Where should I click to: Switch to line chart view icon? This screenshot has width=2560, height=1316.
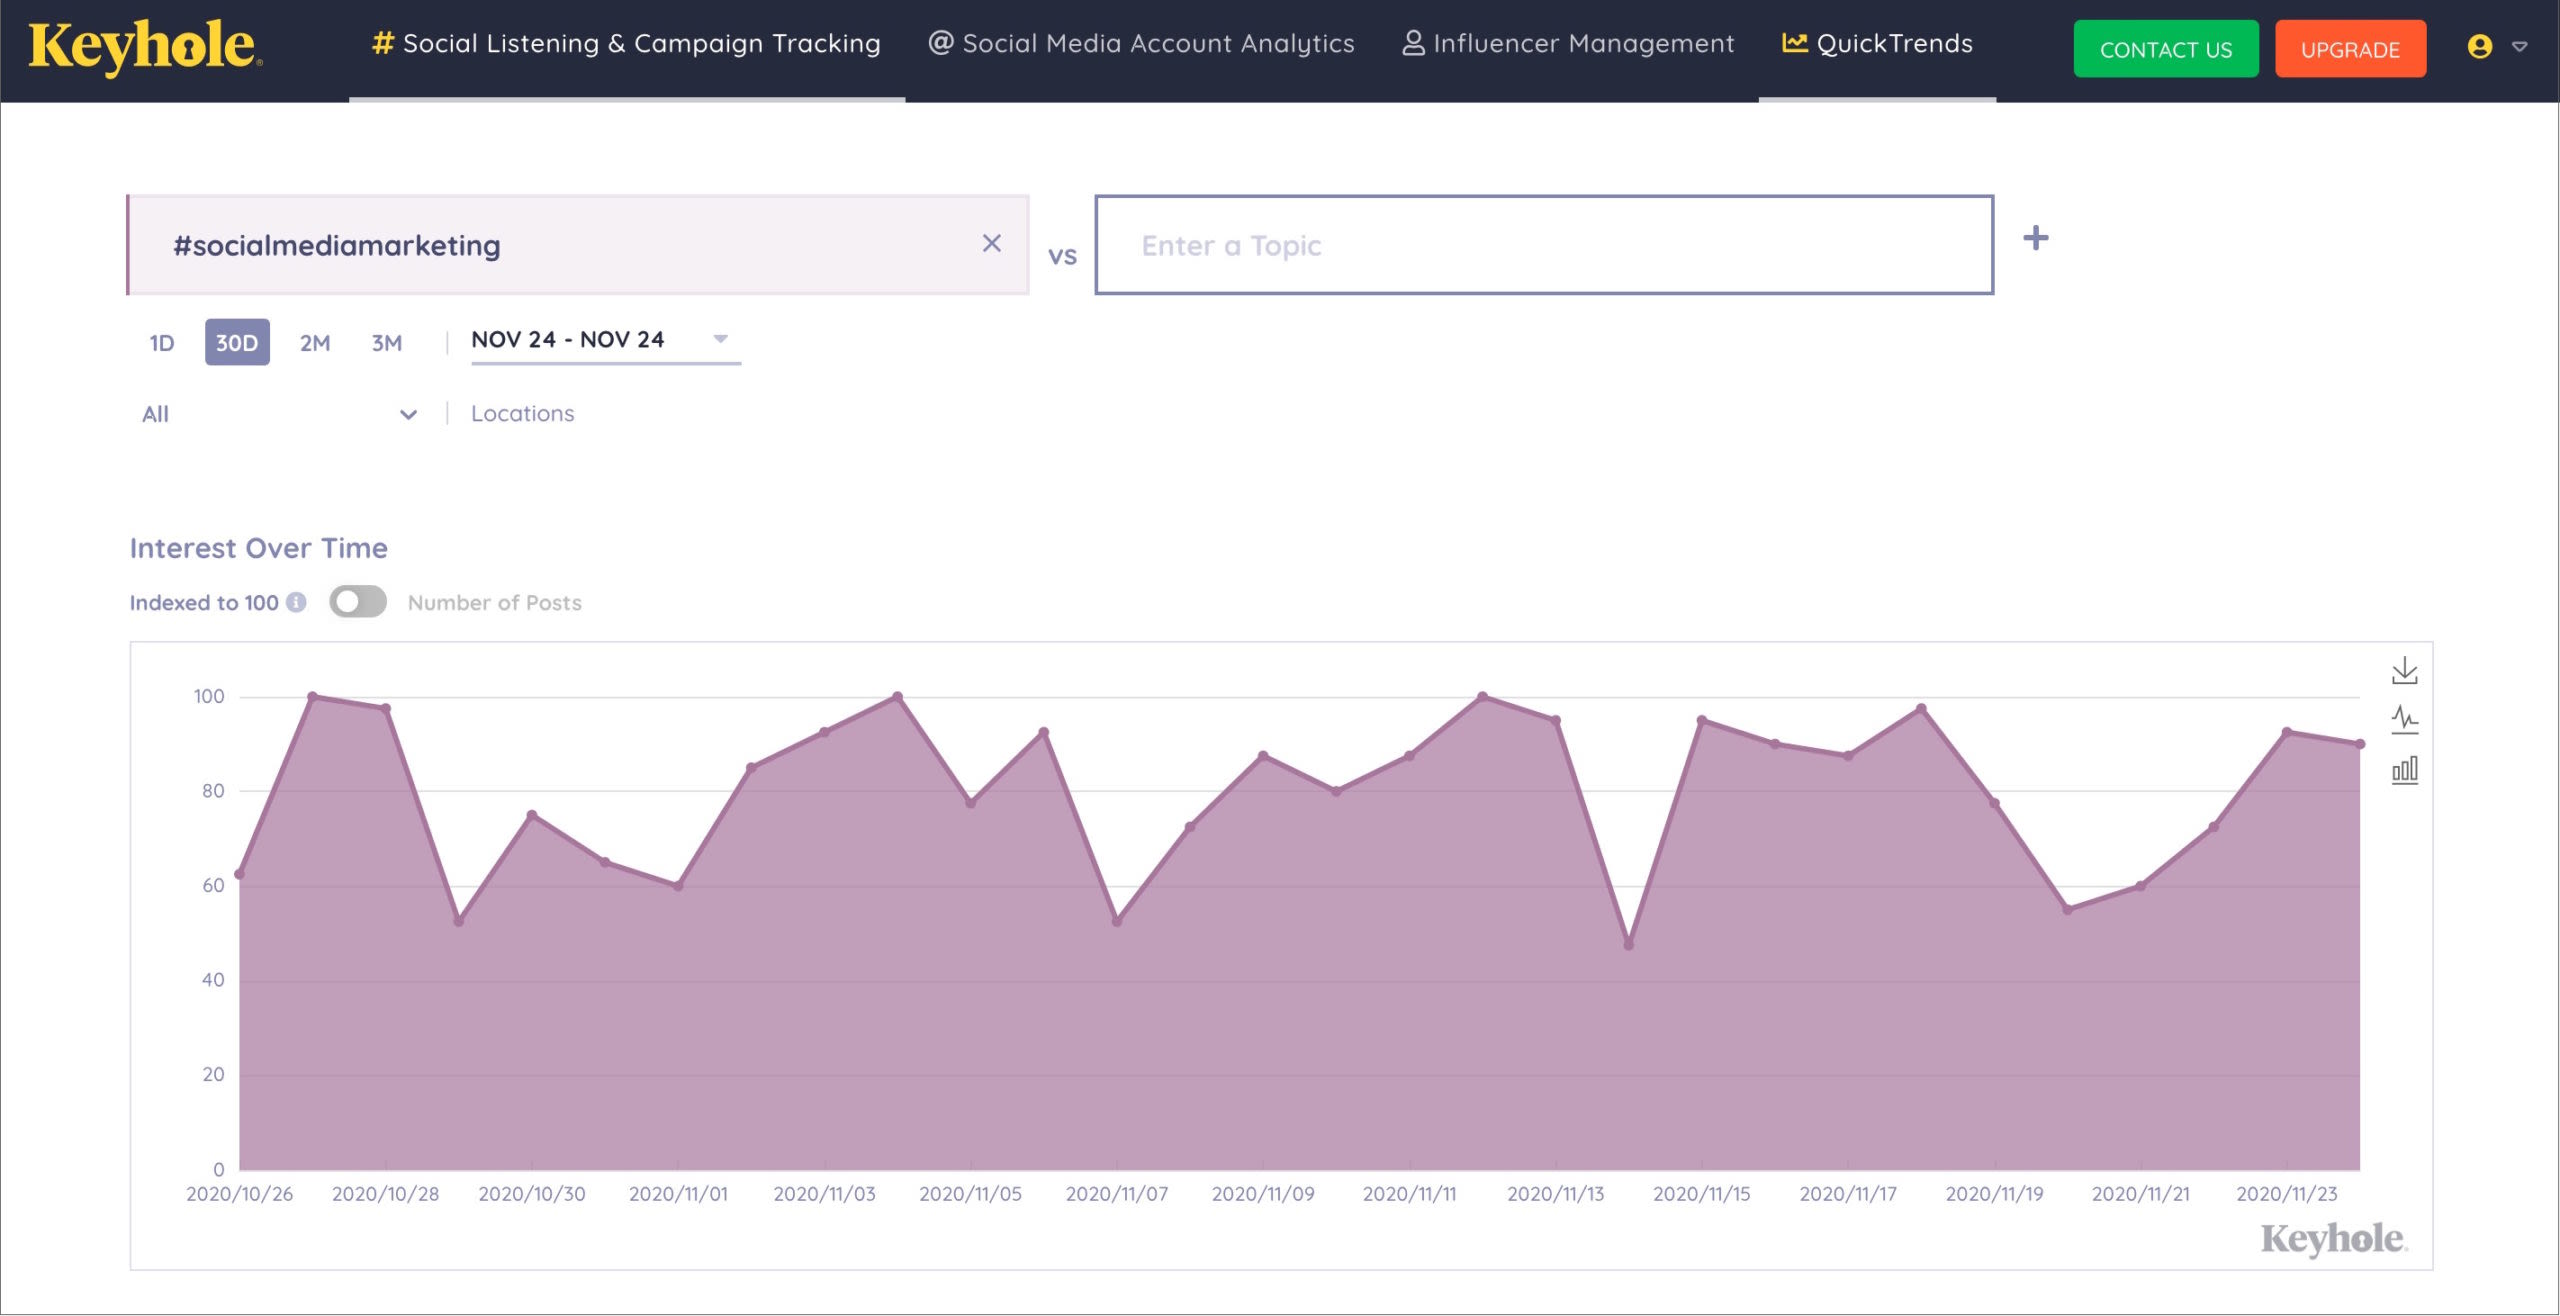tap(2405, 720)
